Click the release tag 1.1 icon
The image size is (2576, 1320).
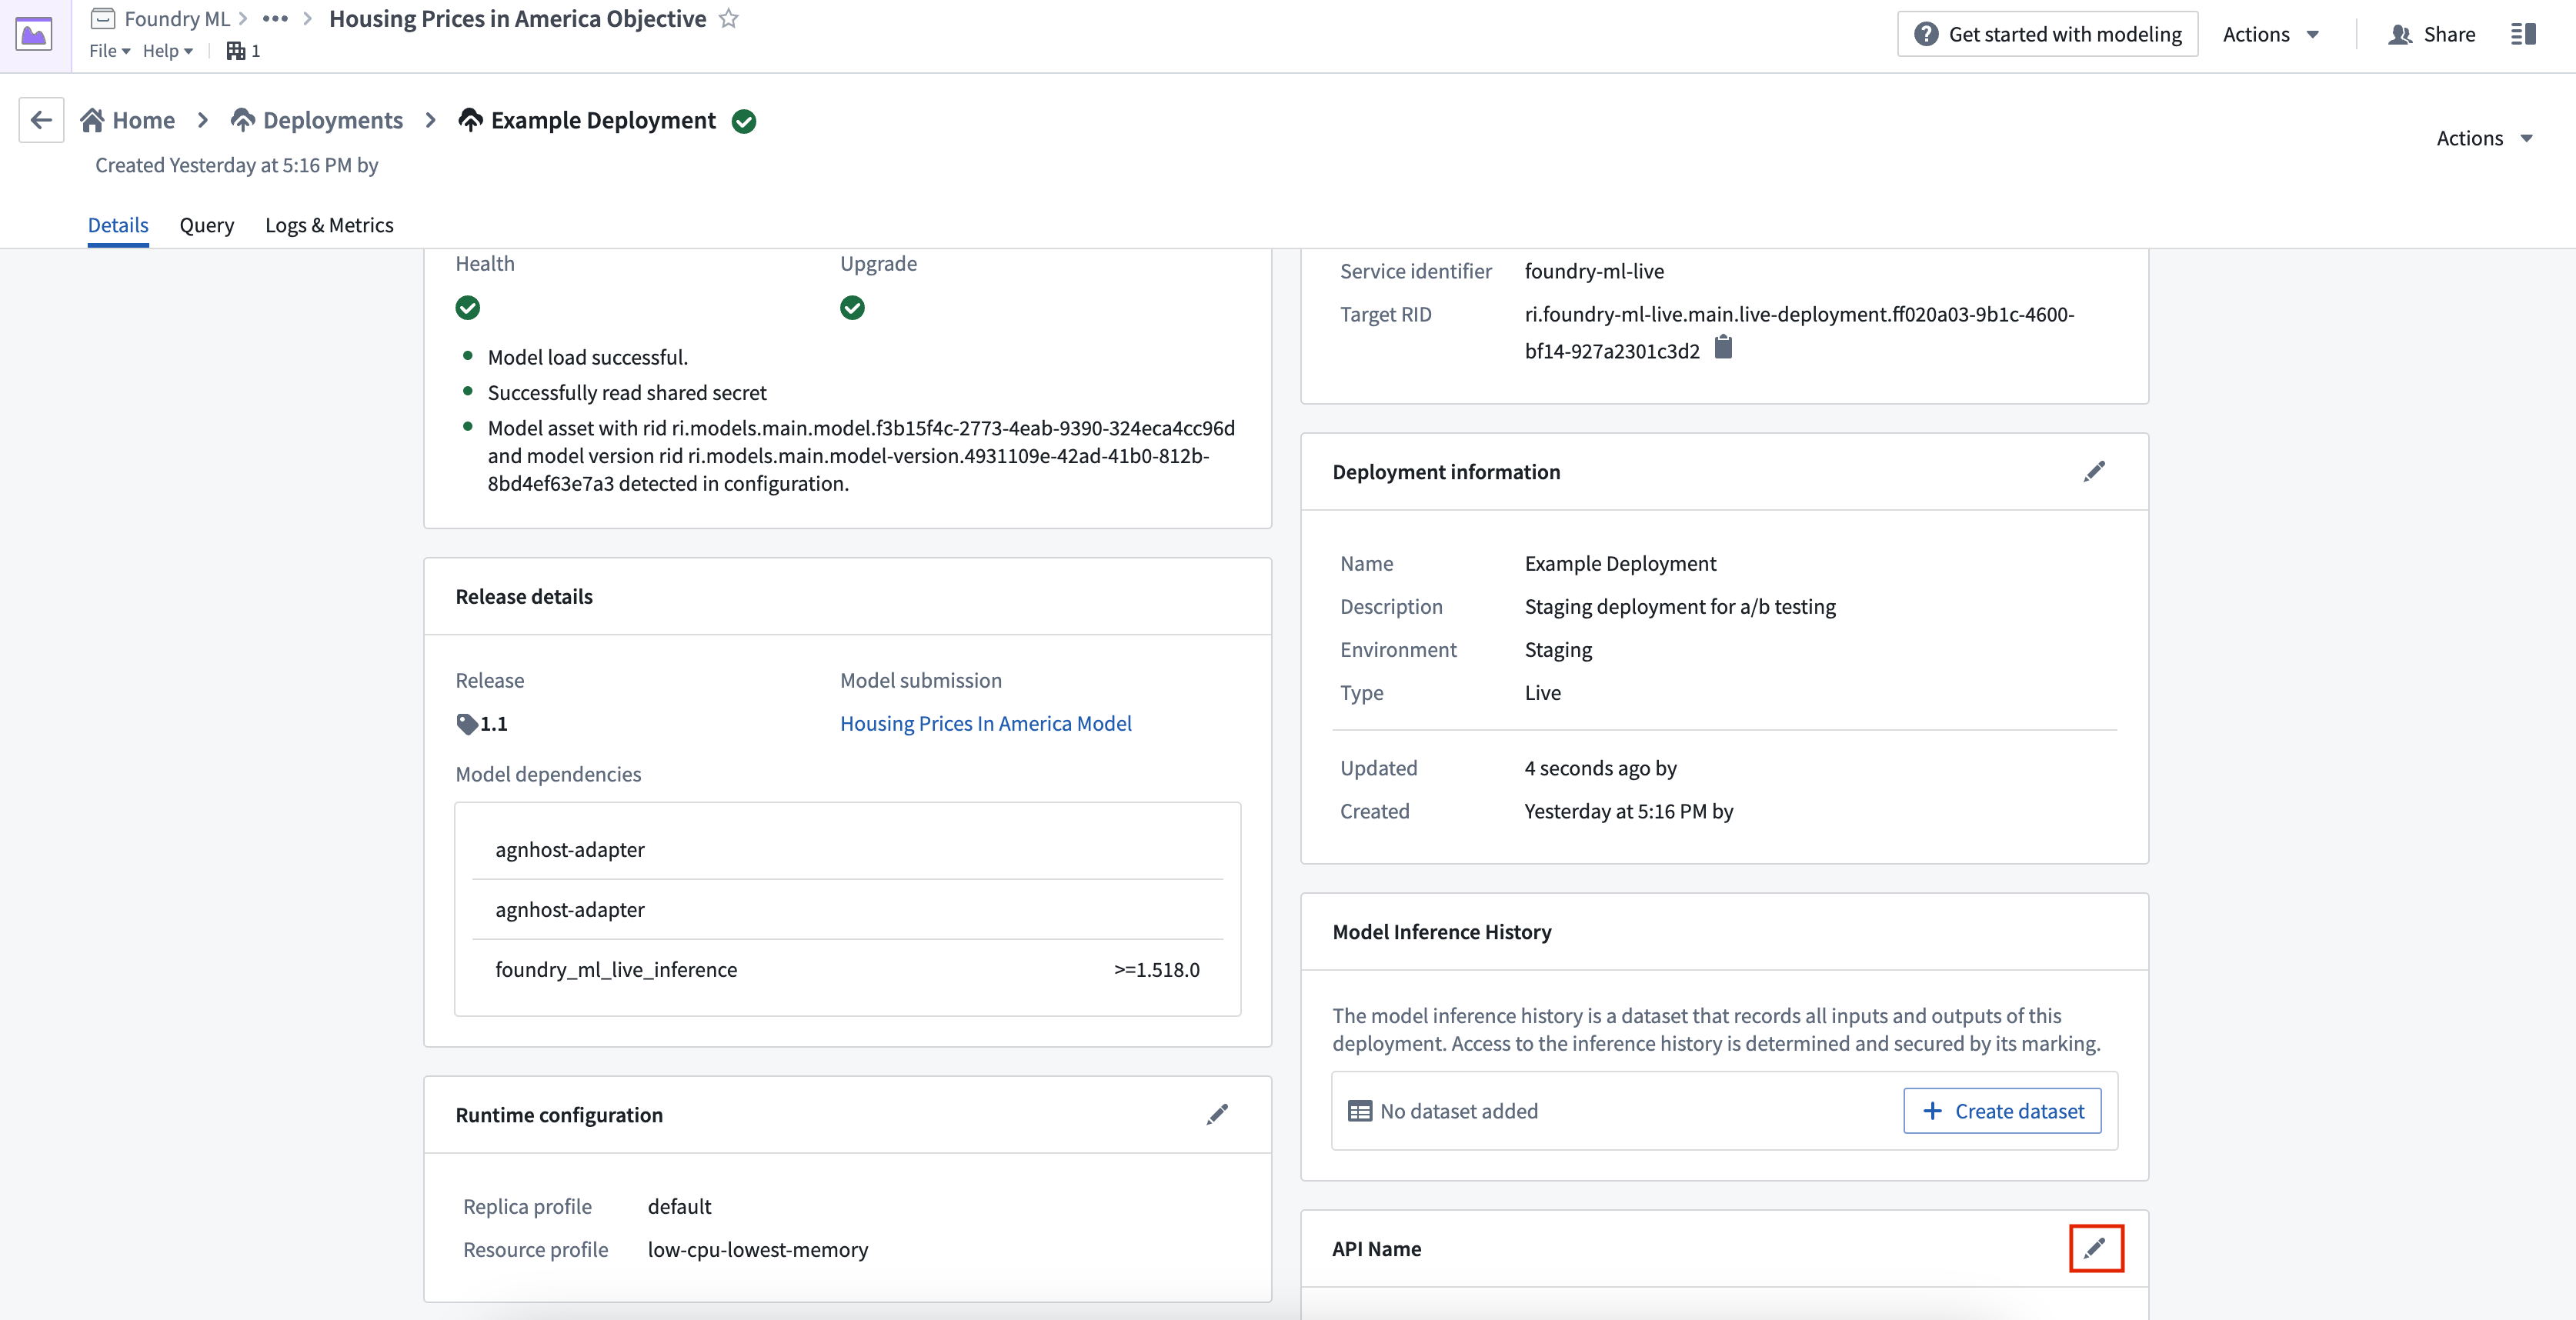(x=466, y=723)
